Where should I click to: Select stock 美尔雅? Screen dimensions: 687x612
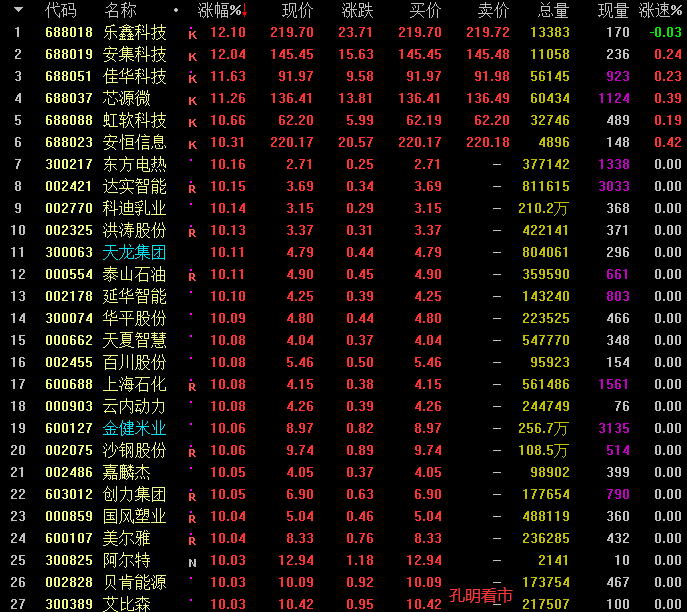127,538
